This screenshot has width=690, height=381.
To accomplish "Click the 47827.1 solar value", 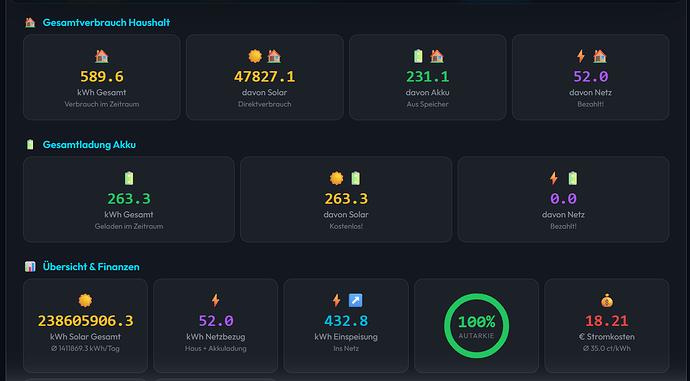I will click(x=264, y=77).
